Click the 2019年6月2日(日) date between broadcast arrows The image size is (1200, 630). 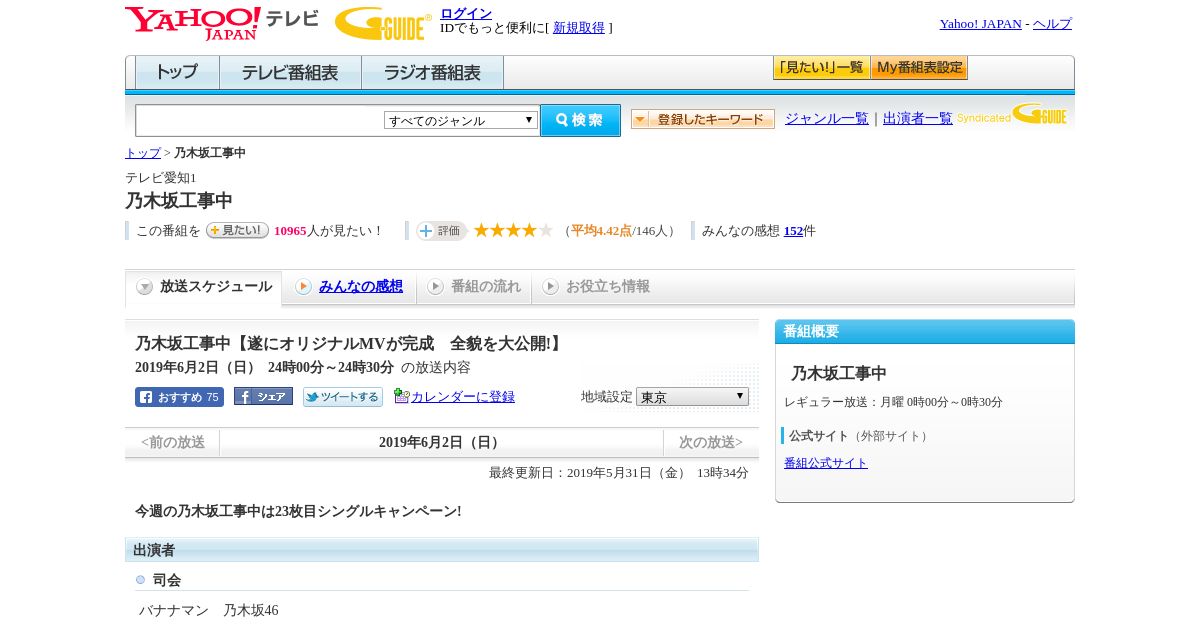tap(441, 443)
